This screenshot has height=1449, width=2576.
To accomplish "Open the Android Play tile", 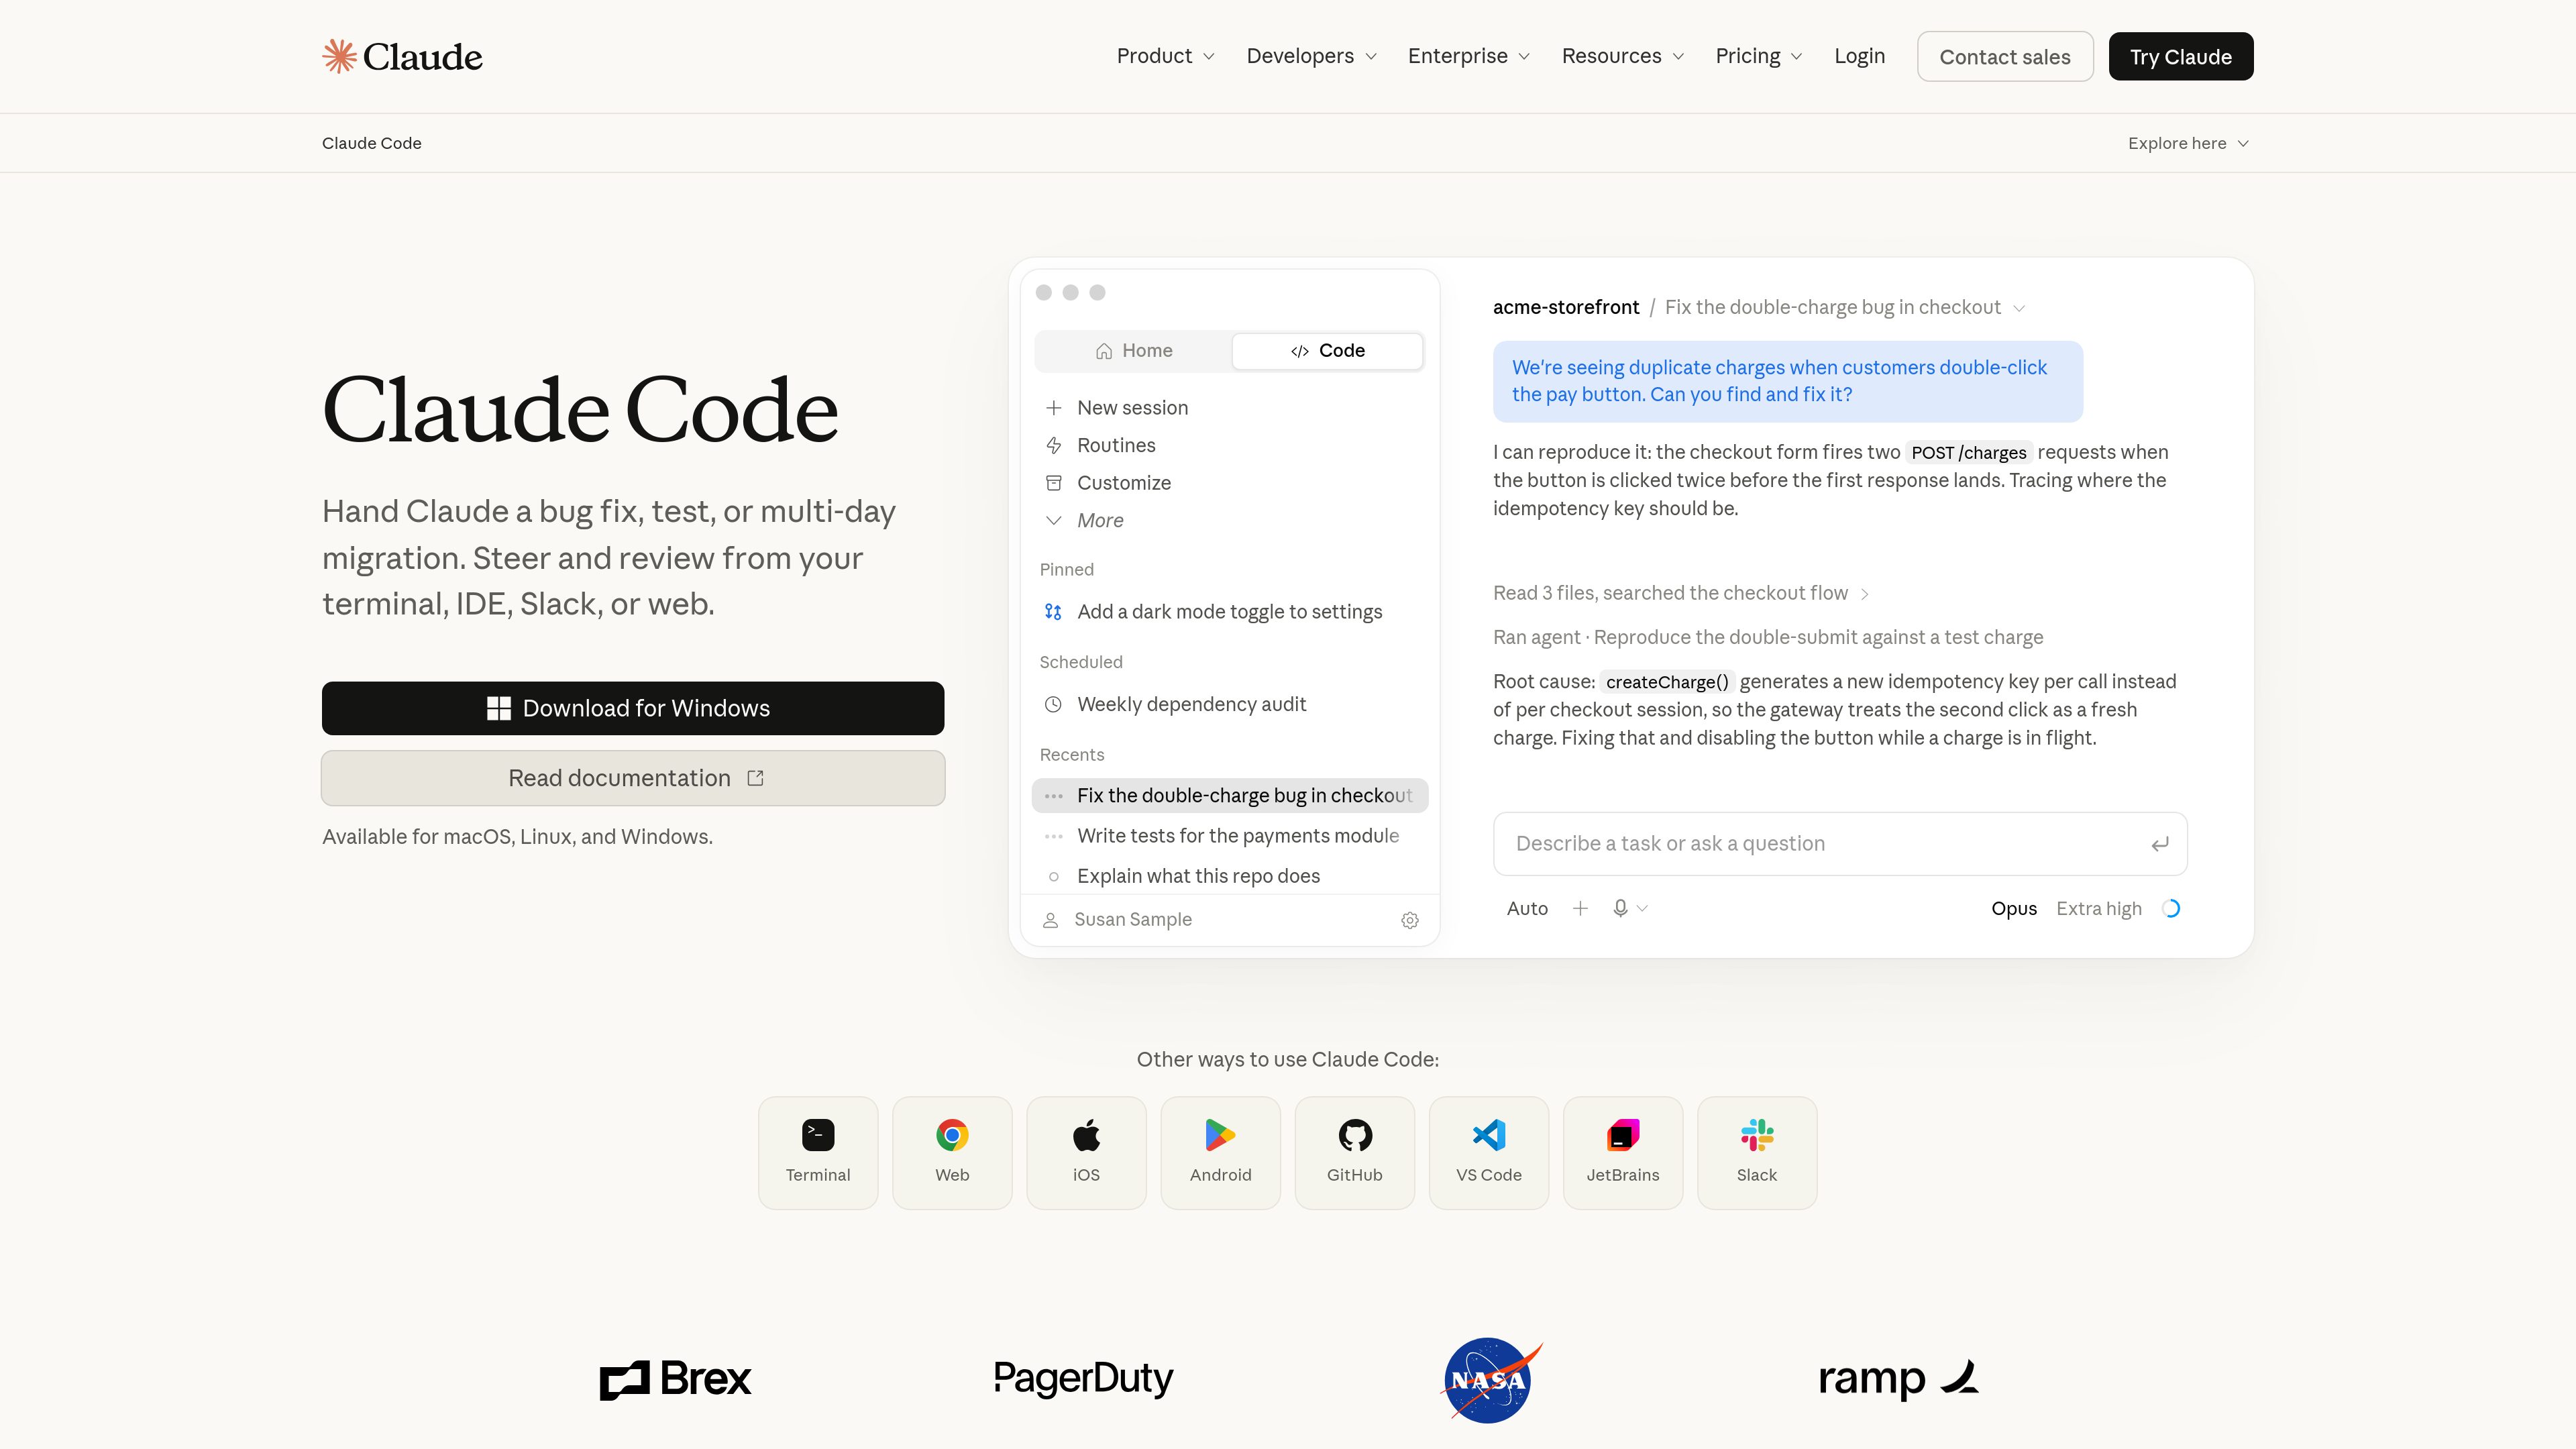I will point(1220,1152).
